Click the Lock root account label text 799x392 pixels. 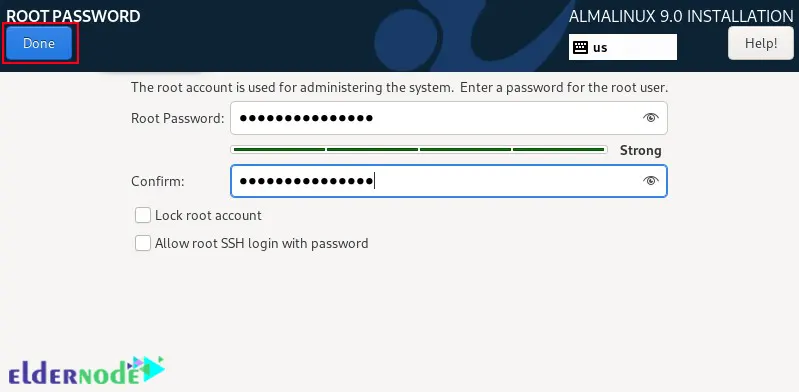pos(208,215)
